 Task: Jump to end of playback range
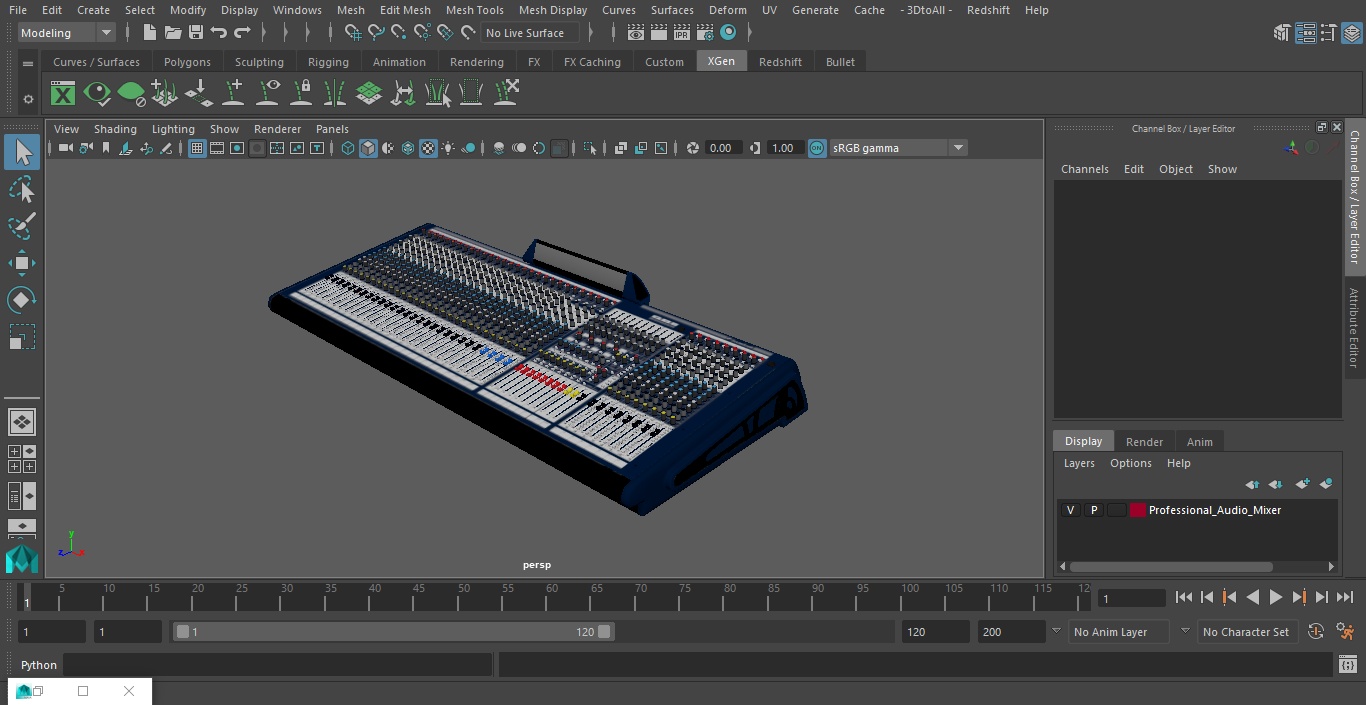click(1345, 597)
